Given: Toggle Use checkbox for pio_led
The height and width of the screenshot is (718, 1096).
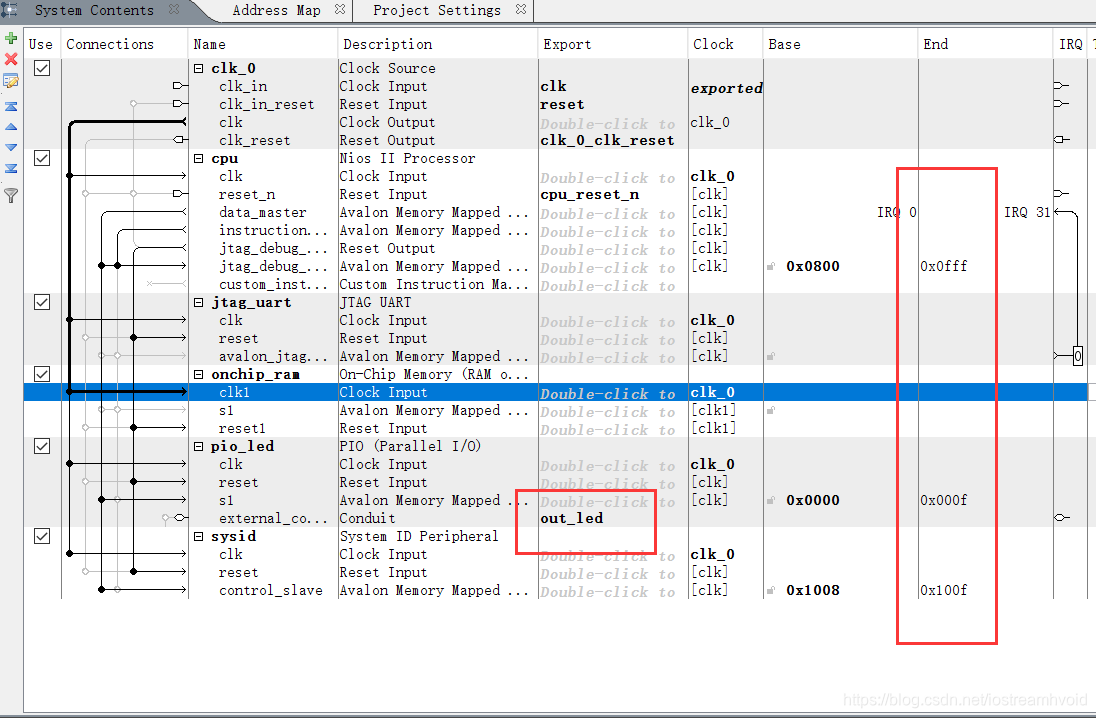Looking at the screenshot, I should click(42, 446).
